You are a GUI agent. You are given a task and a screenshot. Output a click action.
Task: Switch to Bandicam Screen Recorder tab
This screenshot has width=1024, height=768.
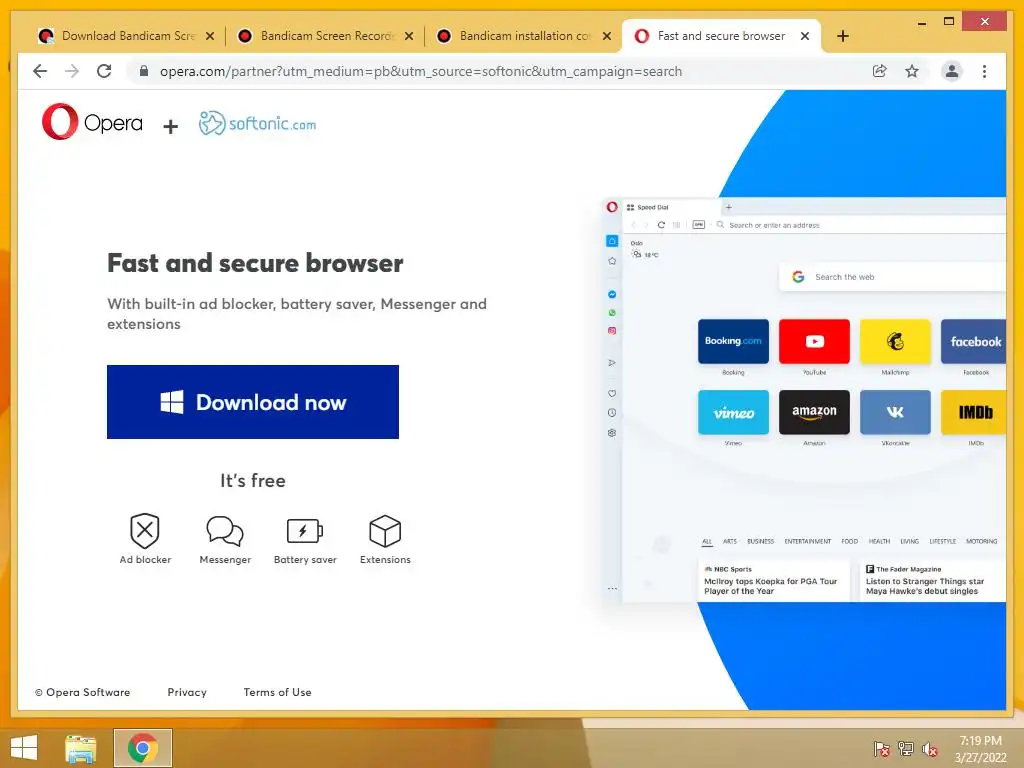pos(325,36)
